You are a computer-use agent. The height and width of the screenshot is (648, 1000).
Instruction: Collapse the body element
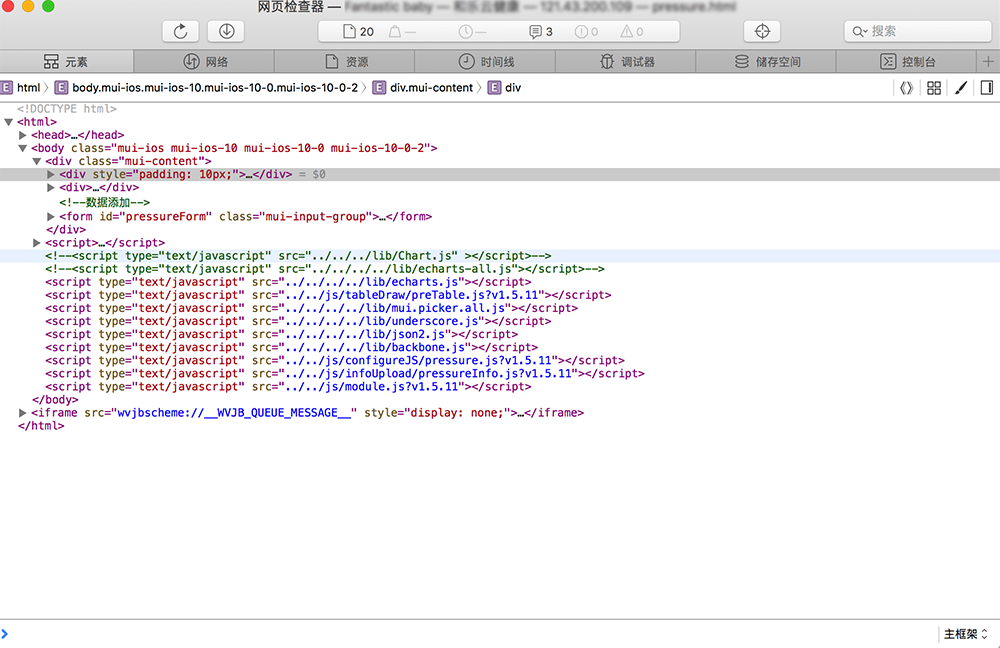coord(22,148)
